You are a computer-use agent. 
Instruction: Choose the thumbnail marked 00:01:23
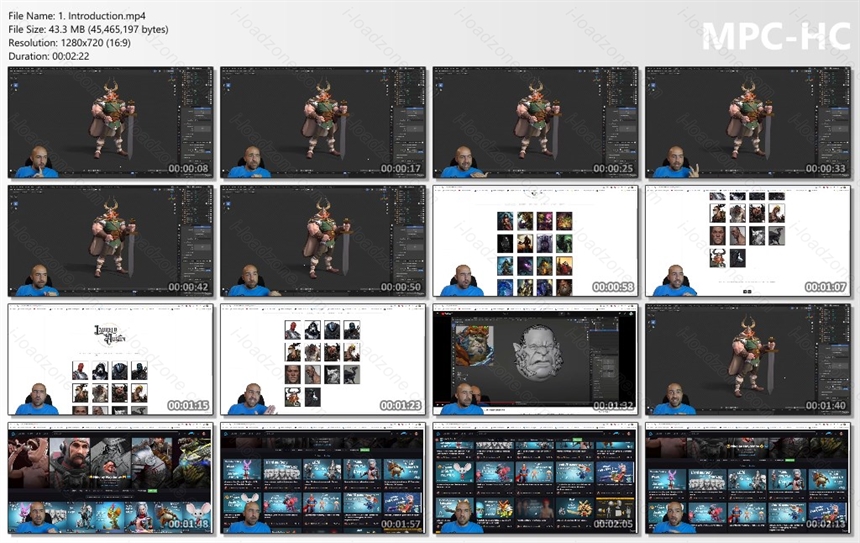click(x=323, y=359)
